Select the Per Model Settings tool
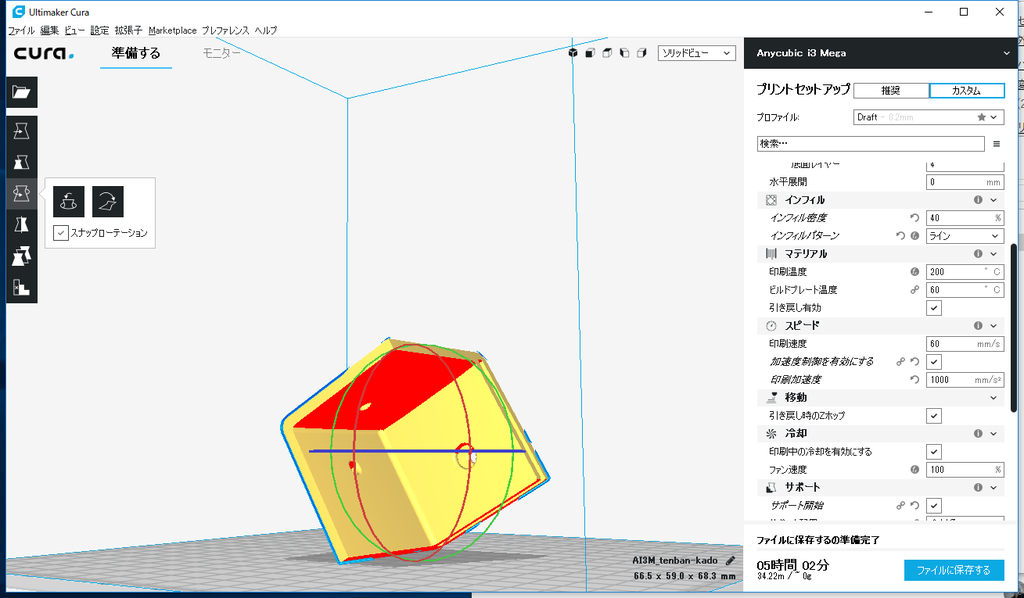This screenshot has width=1024, height=598. (x=22, y=256)
